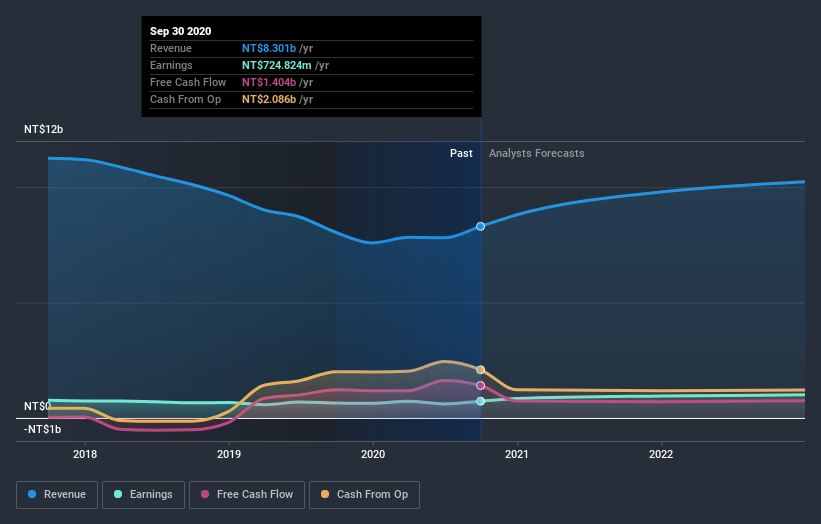
Task: Click the NT$8.301b revenue value
Action: [269, 48]
